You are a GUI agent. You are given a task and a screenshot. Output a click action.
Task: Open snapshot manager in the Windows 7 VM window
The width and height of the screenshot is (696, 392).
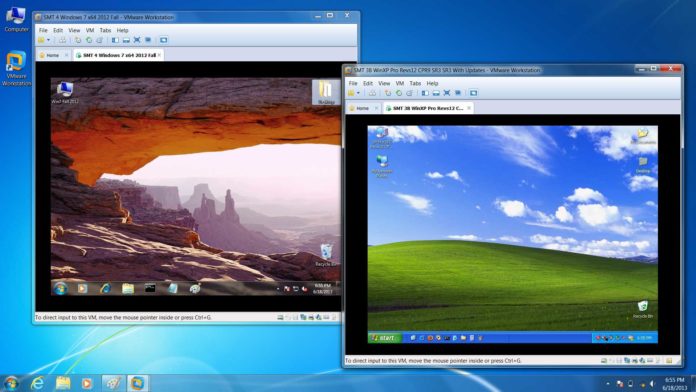[x=99, y=40]
